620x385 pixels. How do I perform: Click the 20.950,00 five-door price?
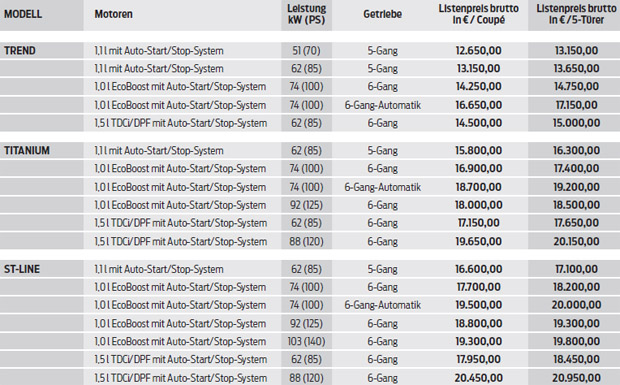coord(576,378)
